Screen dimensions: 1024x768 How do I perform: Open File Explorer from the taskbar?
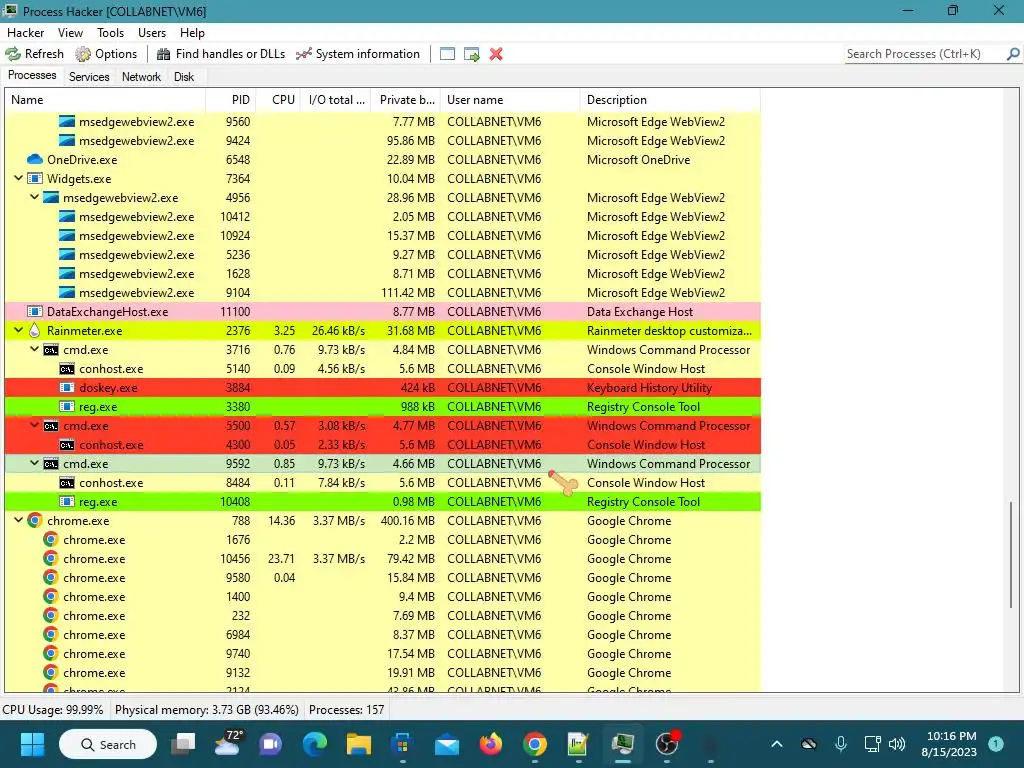[359, 744]
